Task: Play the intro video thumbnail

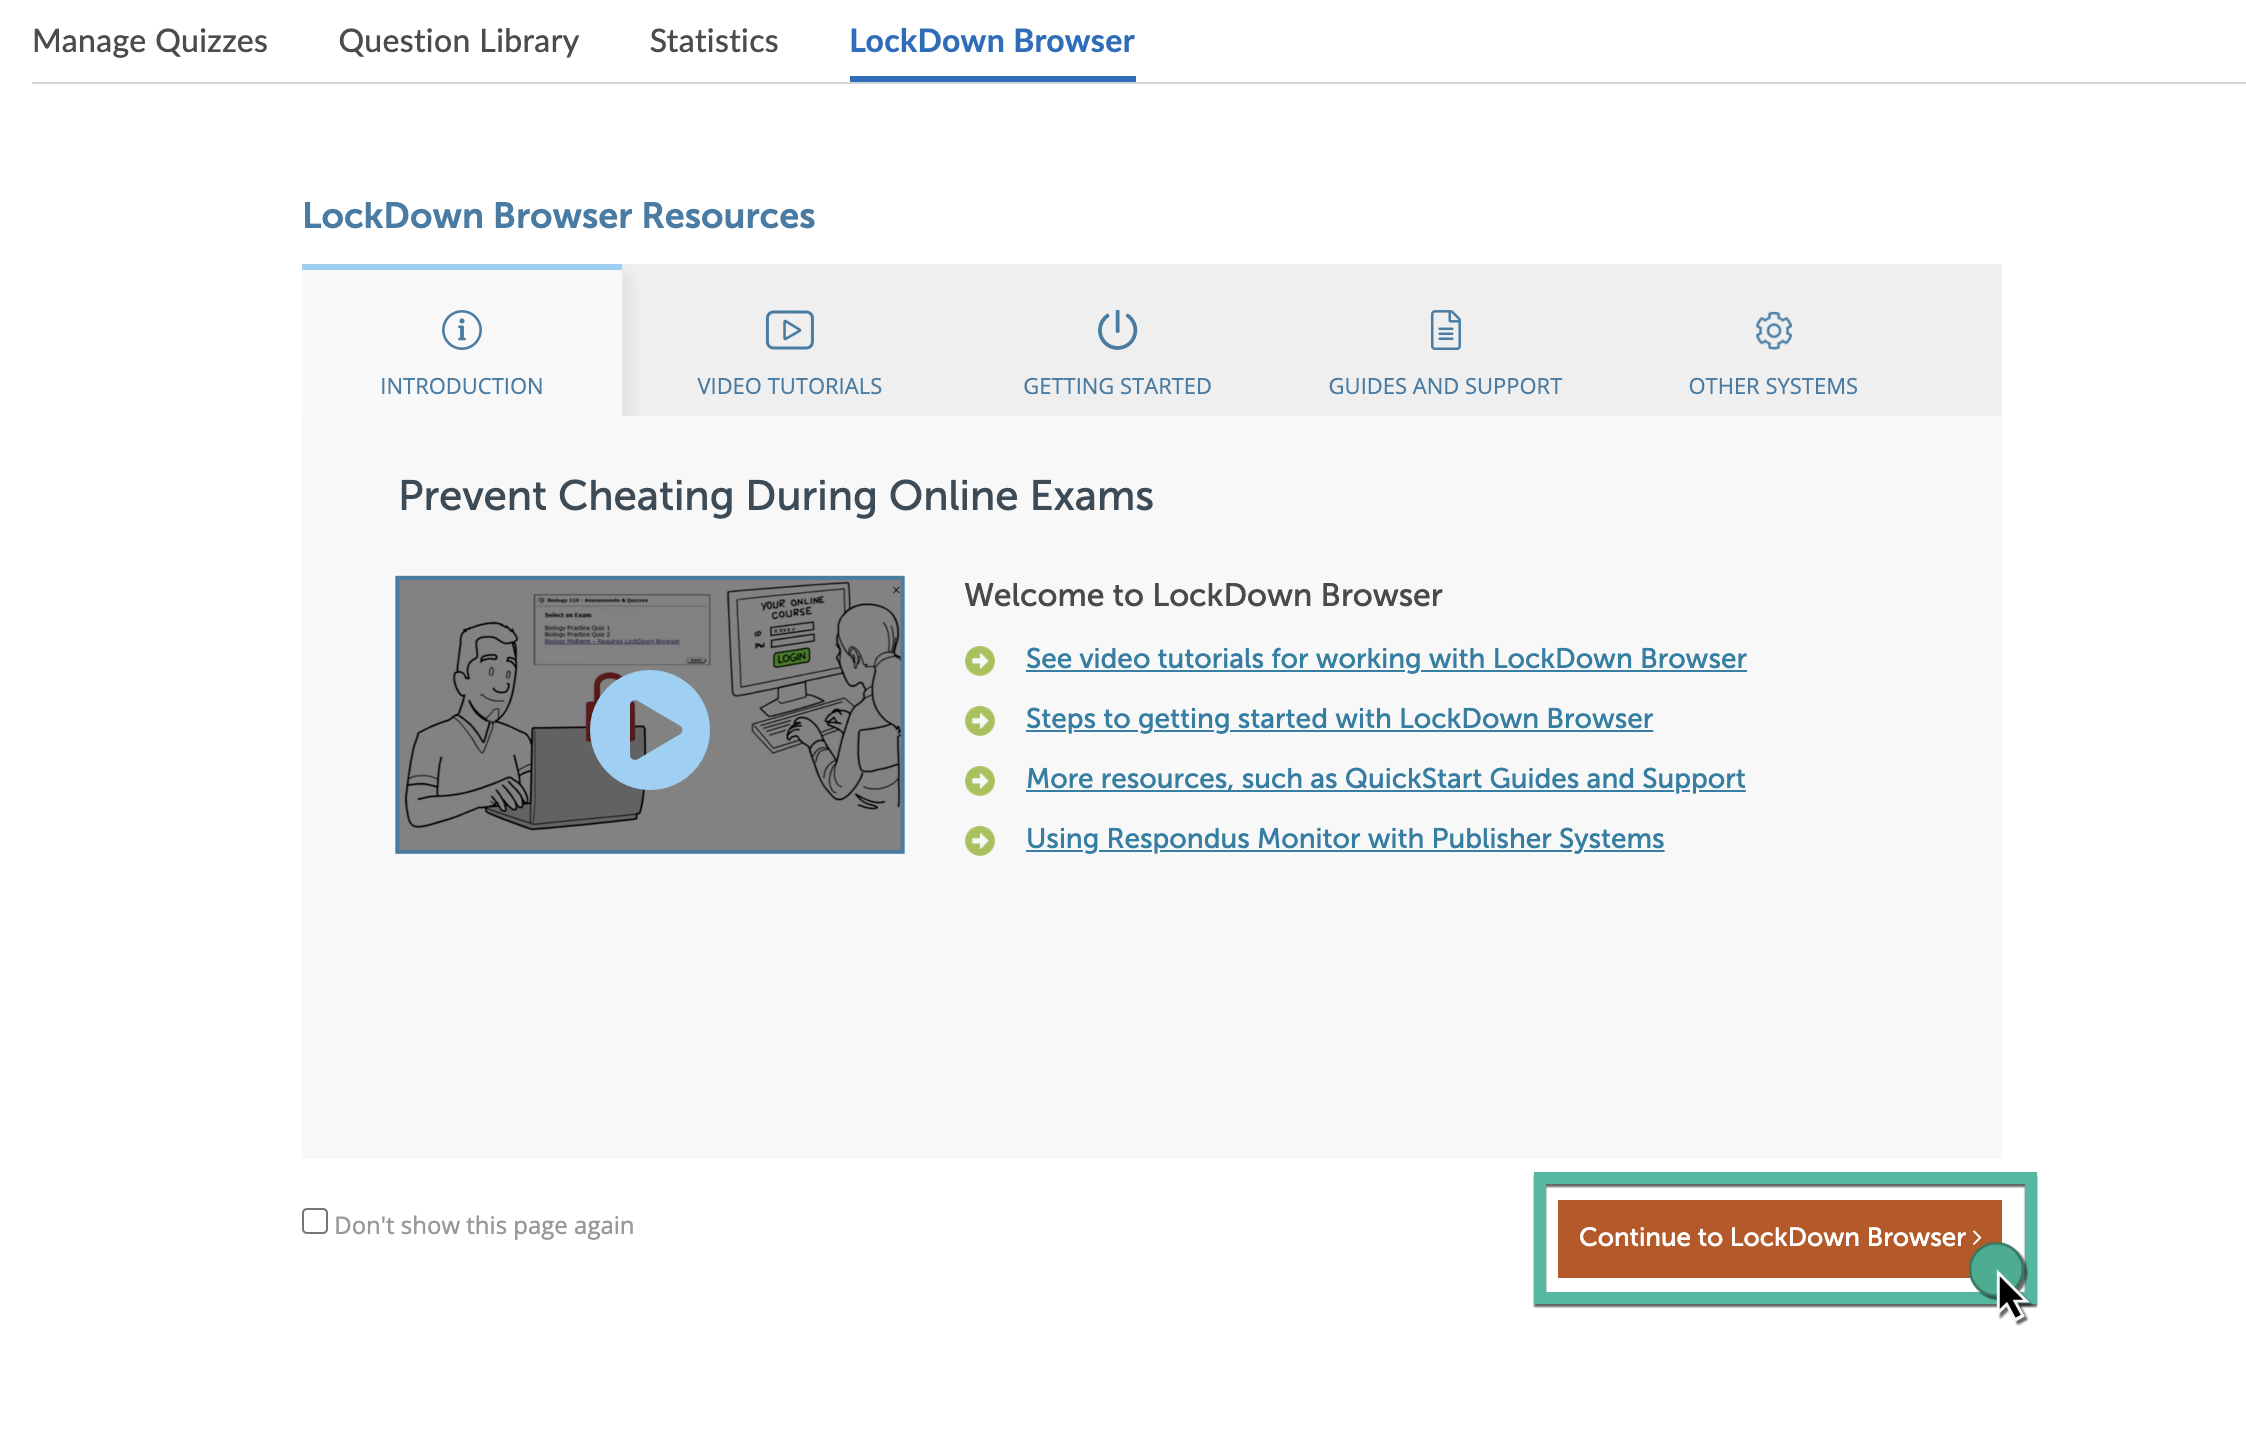Action: tap(650, 729)
